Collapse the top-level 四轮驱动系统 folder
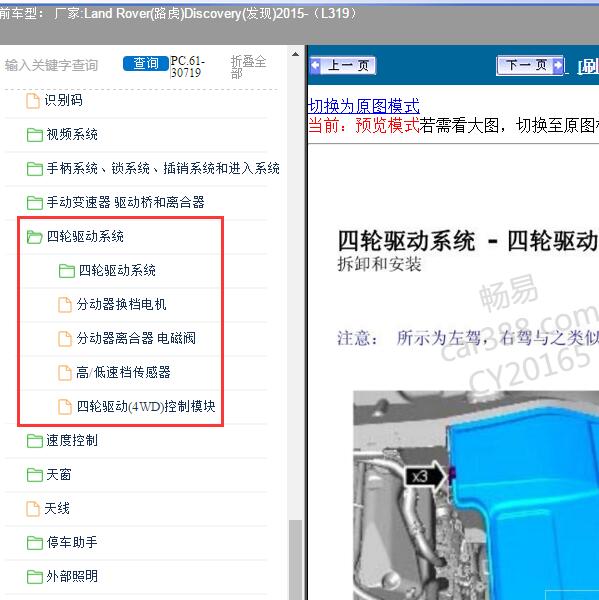The image size is (599, 600). pos(85,236)
